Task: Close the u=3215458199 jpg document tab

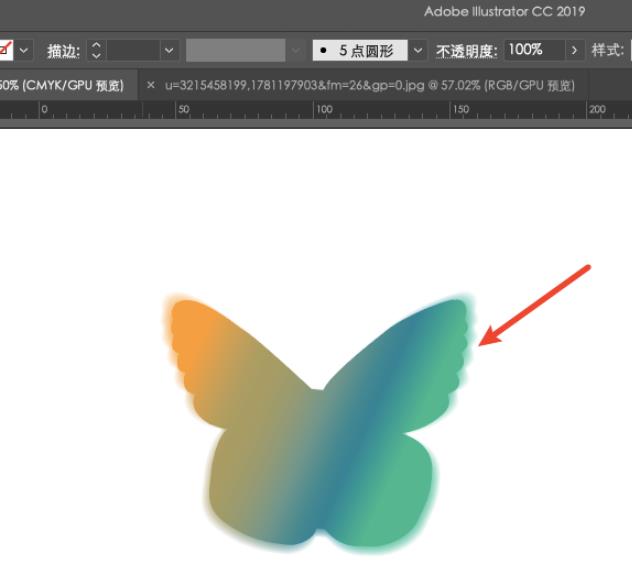Action: coord(150,85)
